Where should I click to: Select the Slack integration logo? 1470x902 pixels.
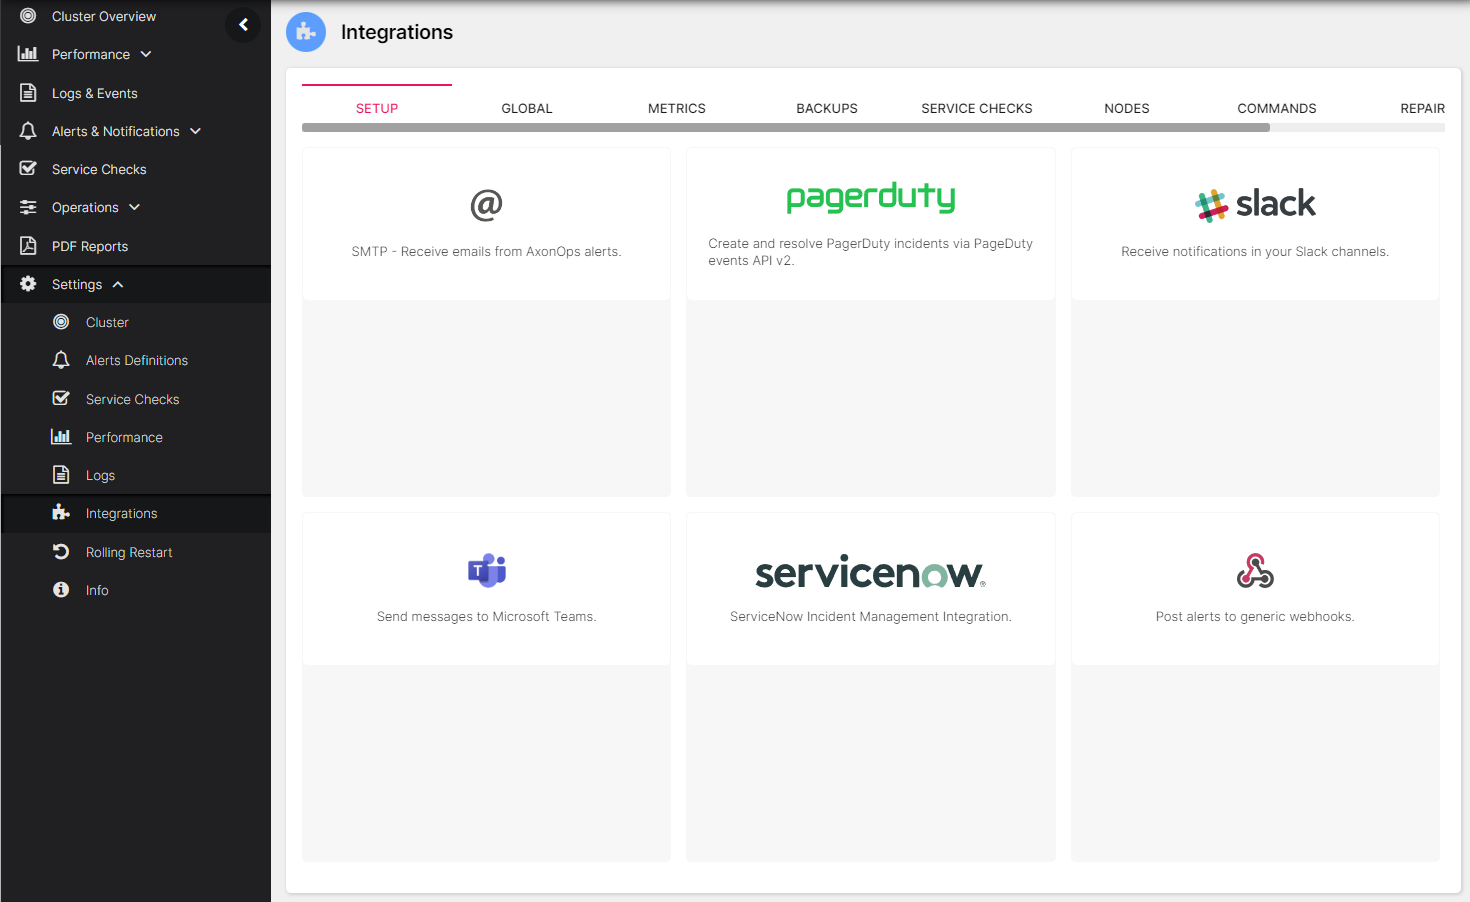(x=1255, y=204)
